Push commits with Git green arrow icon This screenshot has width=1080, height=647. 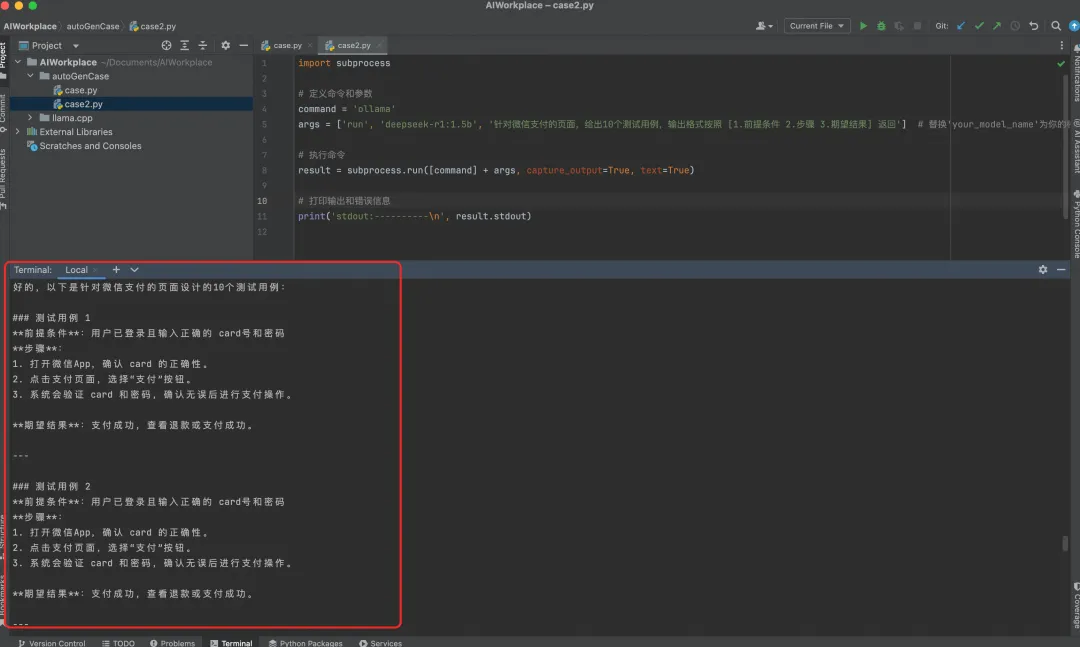[x=997, y=26]
